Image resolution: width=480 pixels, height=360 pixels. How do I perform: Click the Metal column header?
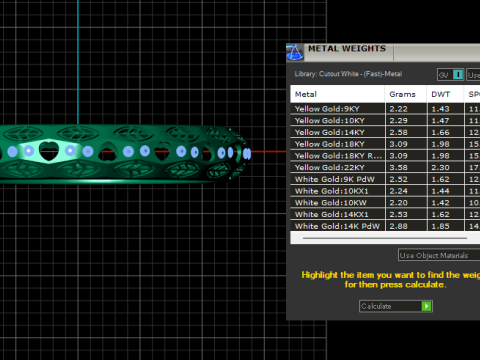pyautogui.click(x=337, y=94)
